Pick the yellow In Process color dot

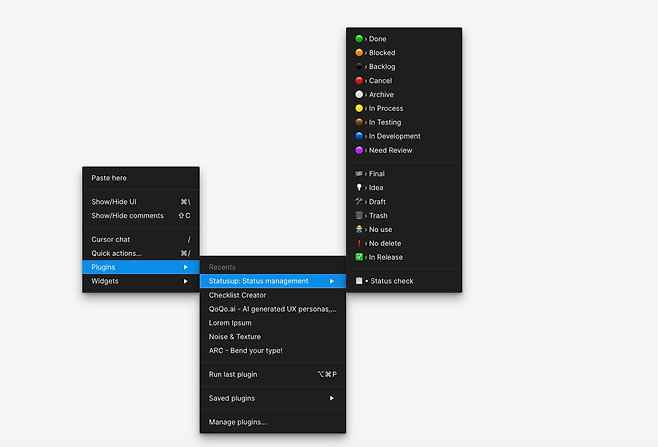point(359,108)
